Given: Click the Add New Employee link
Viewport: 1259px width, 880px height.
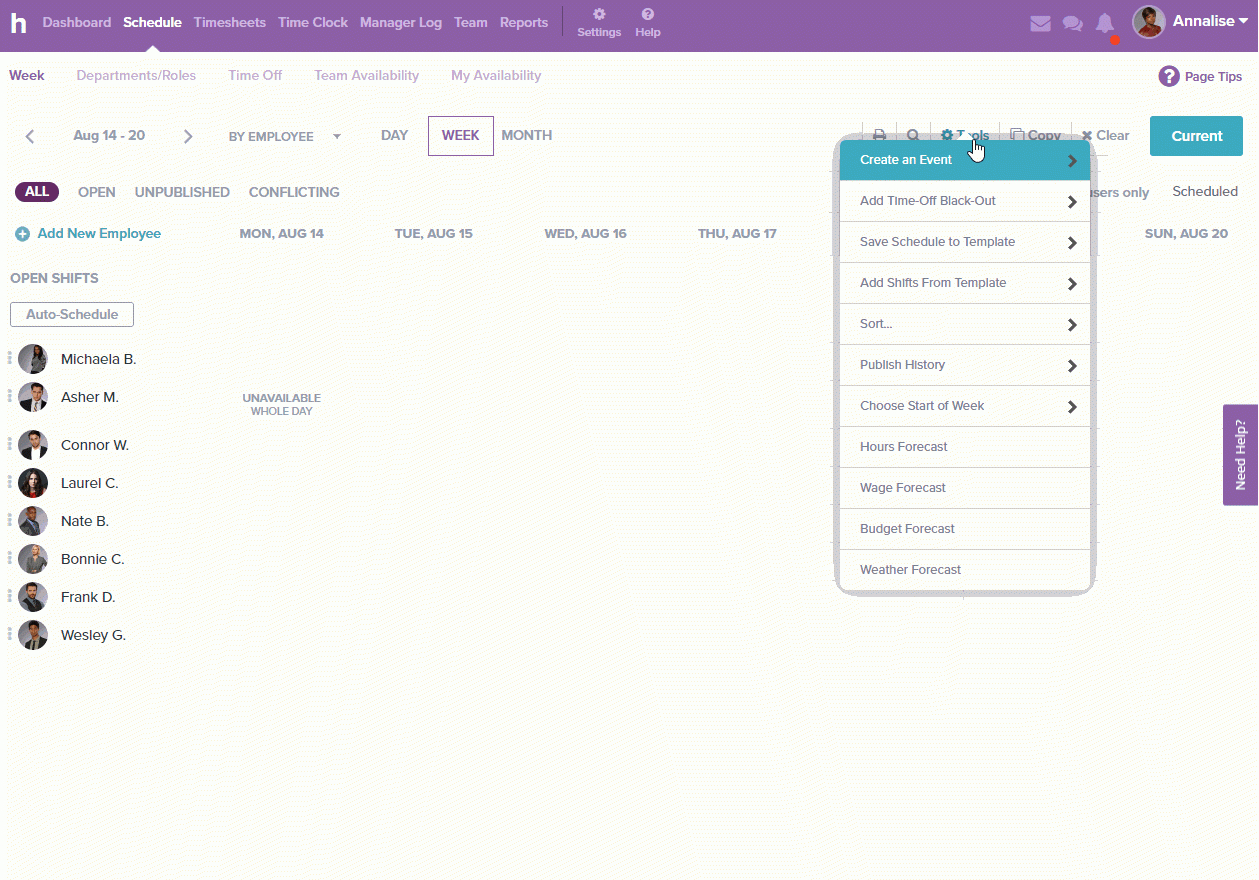Looking at the screenshot, I should 99,234.
